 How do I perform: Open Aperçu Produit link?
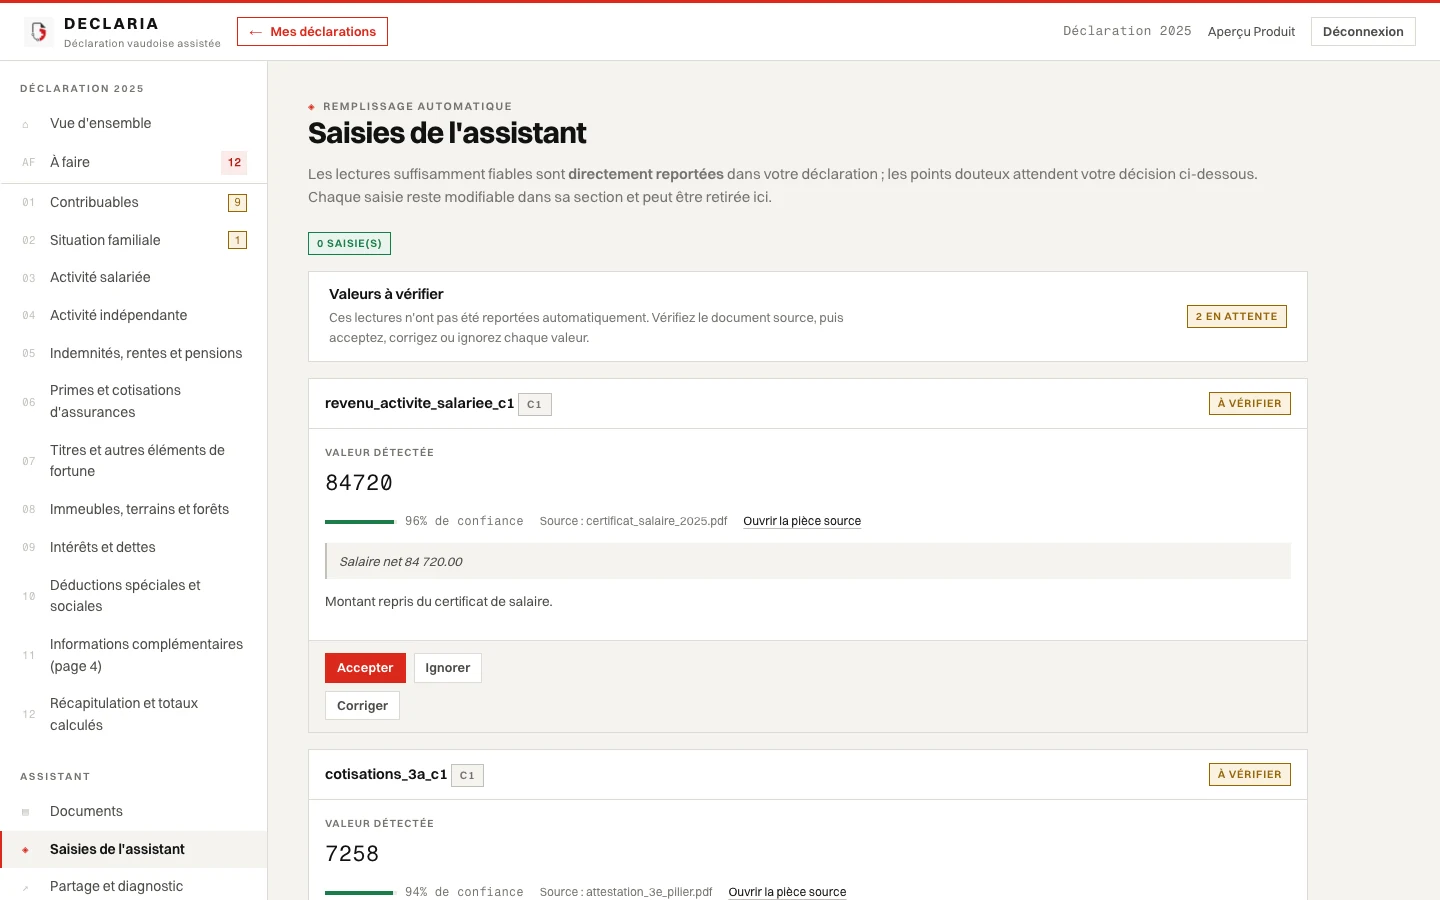click(1251, 32)
